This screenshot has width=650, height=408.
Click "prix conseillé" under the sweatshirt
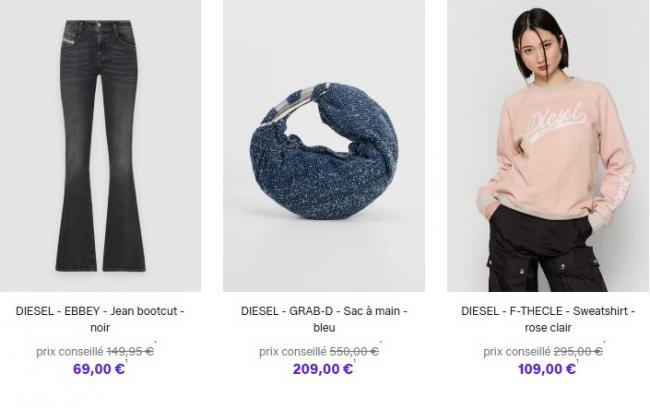pos(517,352)
